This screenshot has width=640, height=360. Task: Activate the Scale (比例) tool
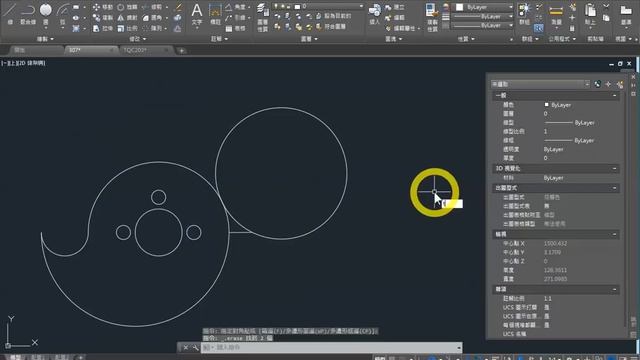pos(127,29)
